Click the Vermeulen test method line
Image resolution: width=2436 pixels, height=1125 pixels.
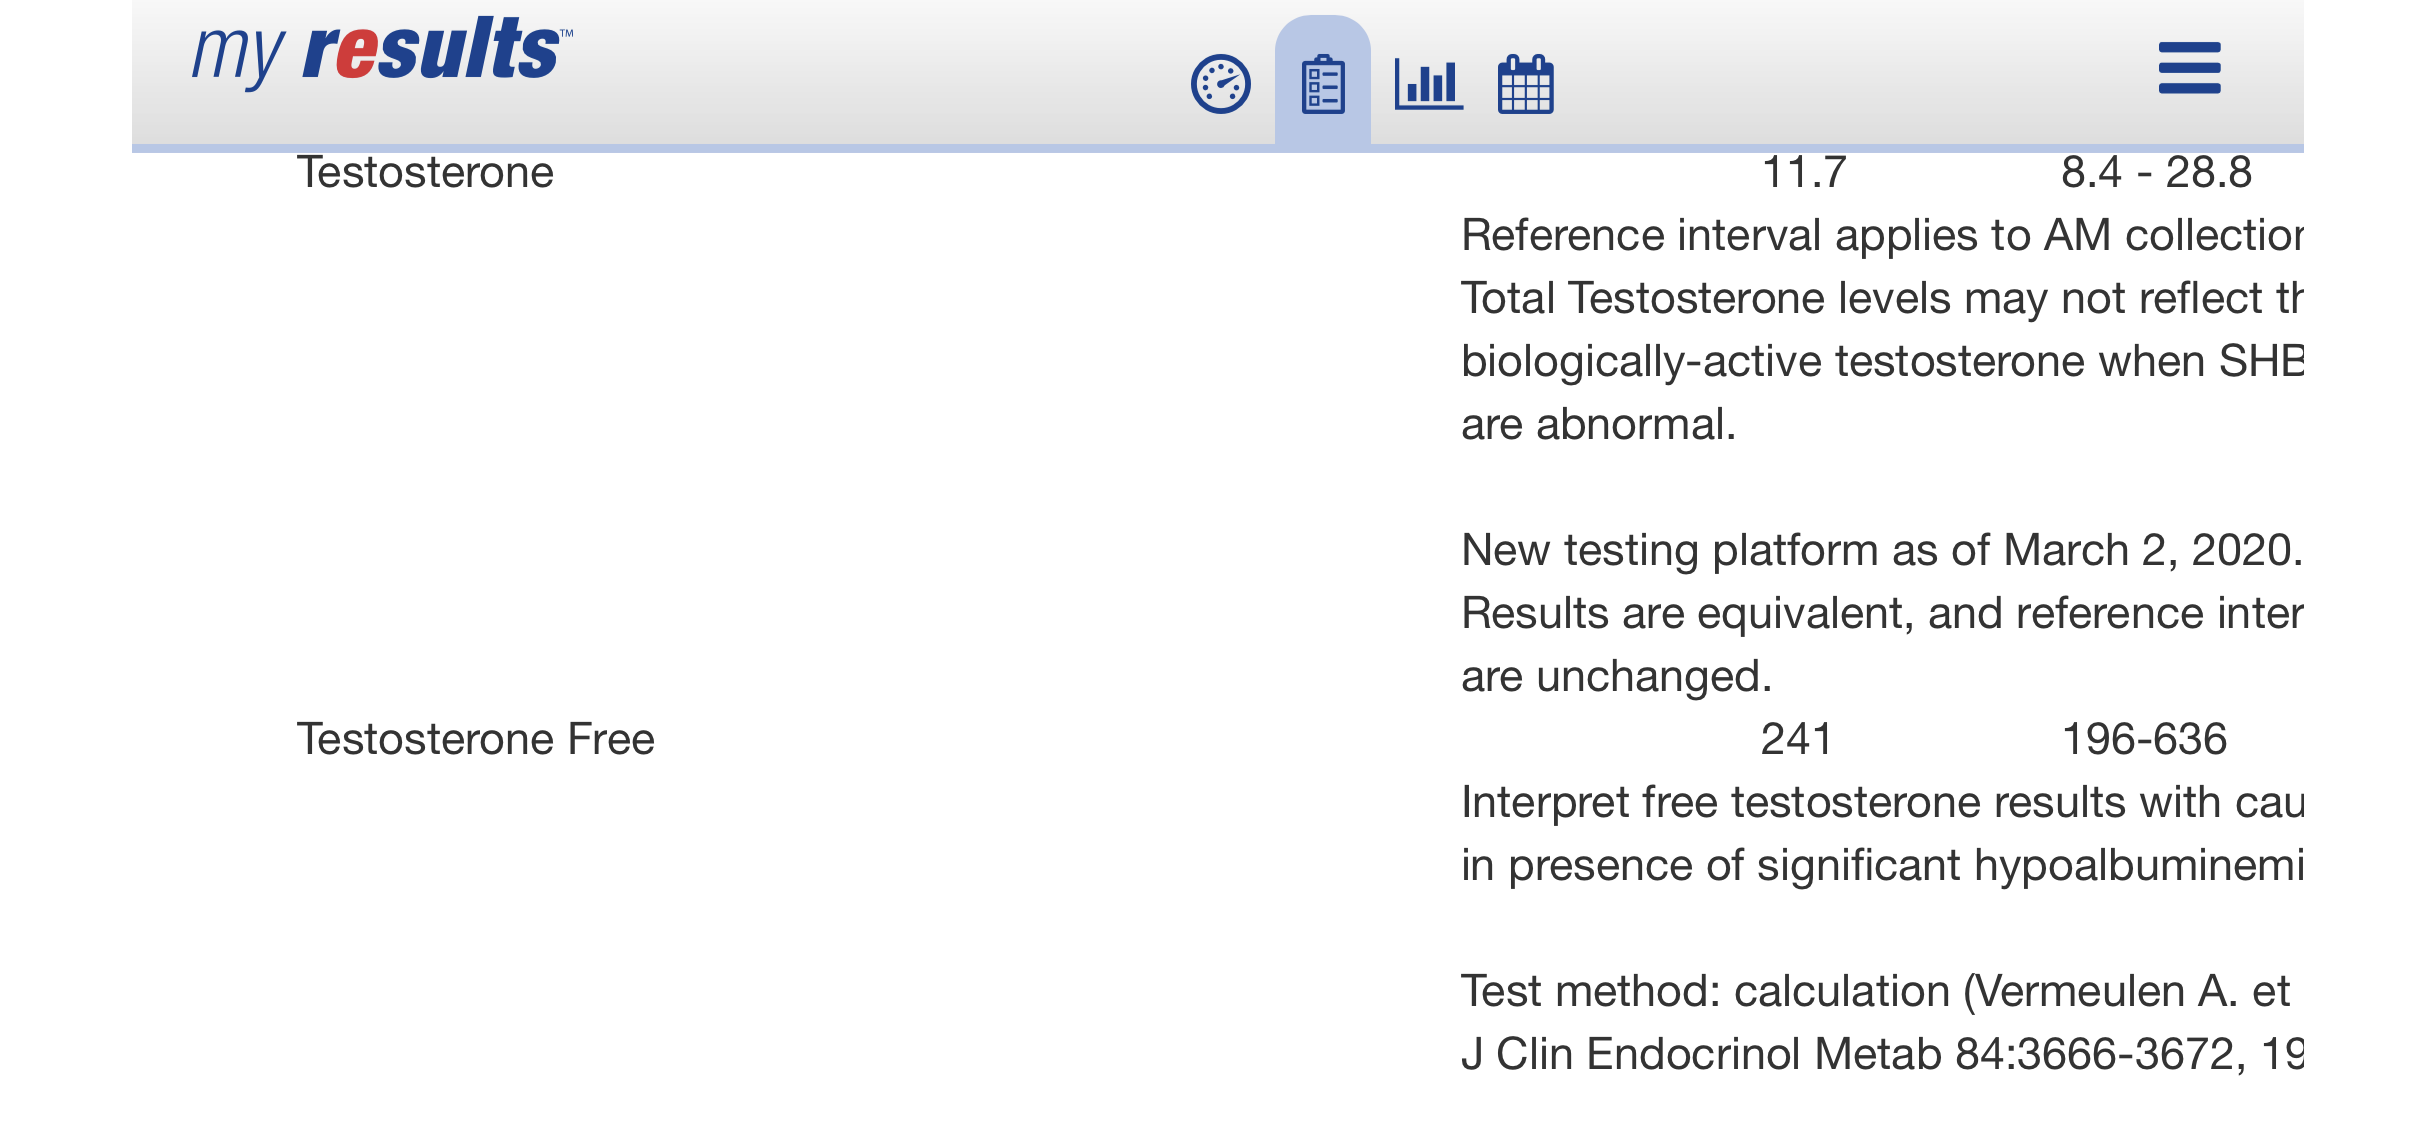tap(1875, 992)
